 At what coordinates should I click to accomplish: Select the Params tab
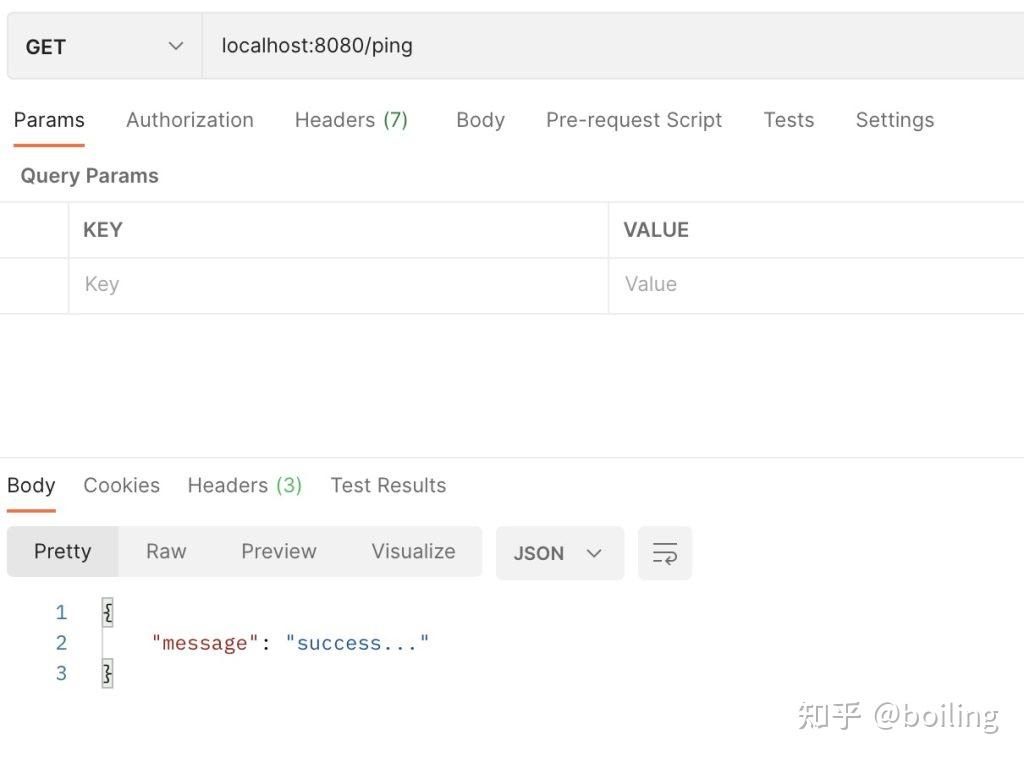tap(49, 120)
